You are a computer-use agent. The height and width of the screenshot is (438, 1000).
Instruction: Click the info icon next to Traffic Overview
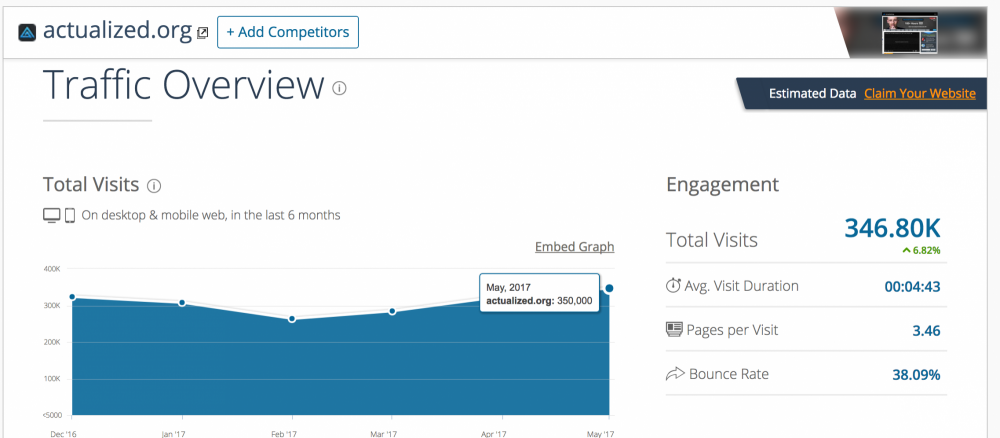(339, 88)
